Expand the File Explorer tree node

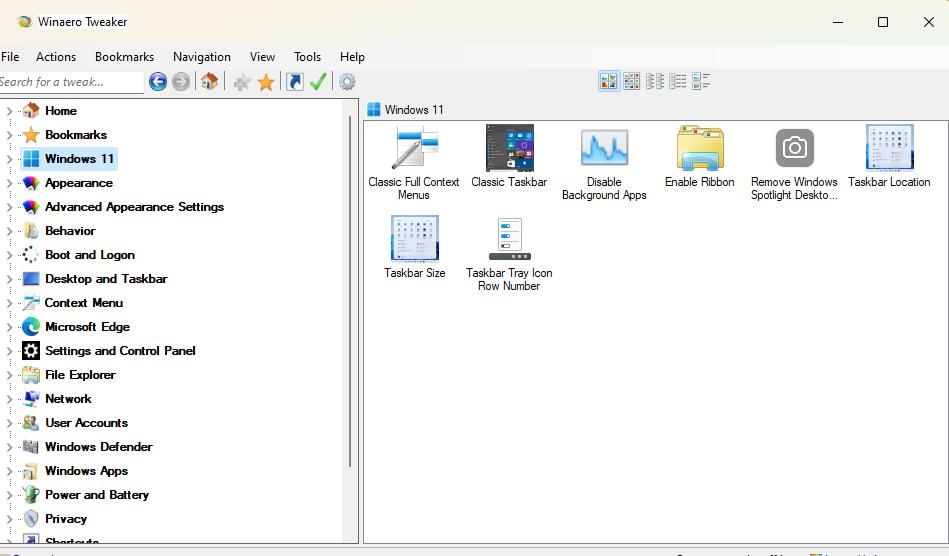tap(9, 375)
